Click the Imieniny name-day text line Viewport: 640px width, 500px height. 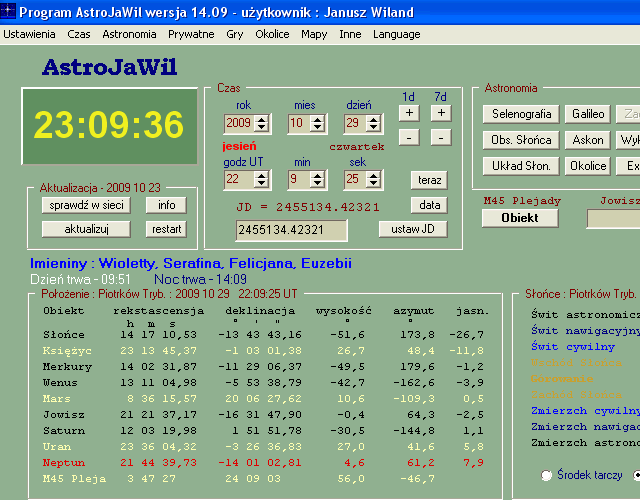click(191, 264)
